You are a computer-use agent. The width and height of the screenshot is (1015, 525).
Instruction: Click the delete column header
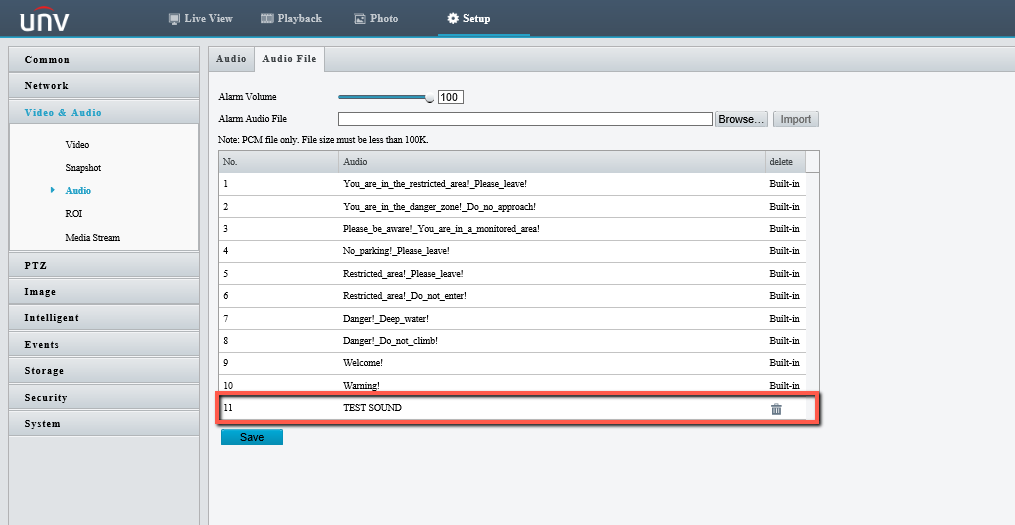point(785,162)
